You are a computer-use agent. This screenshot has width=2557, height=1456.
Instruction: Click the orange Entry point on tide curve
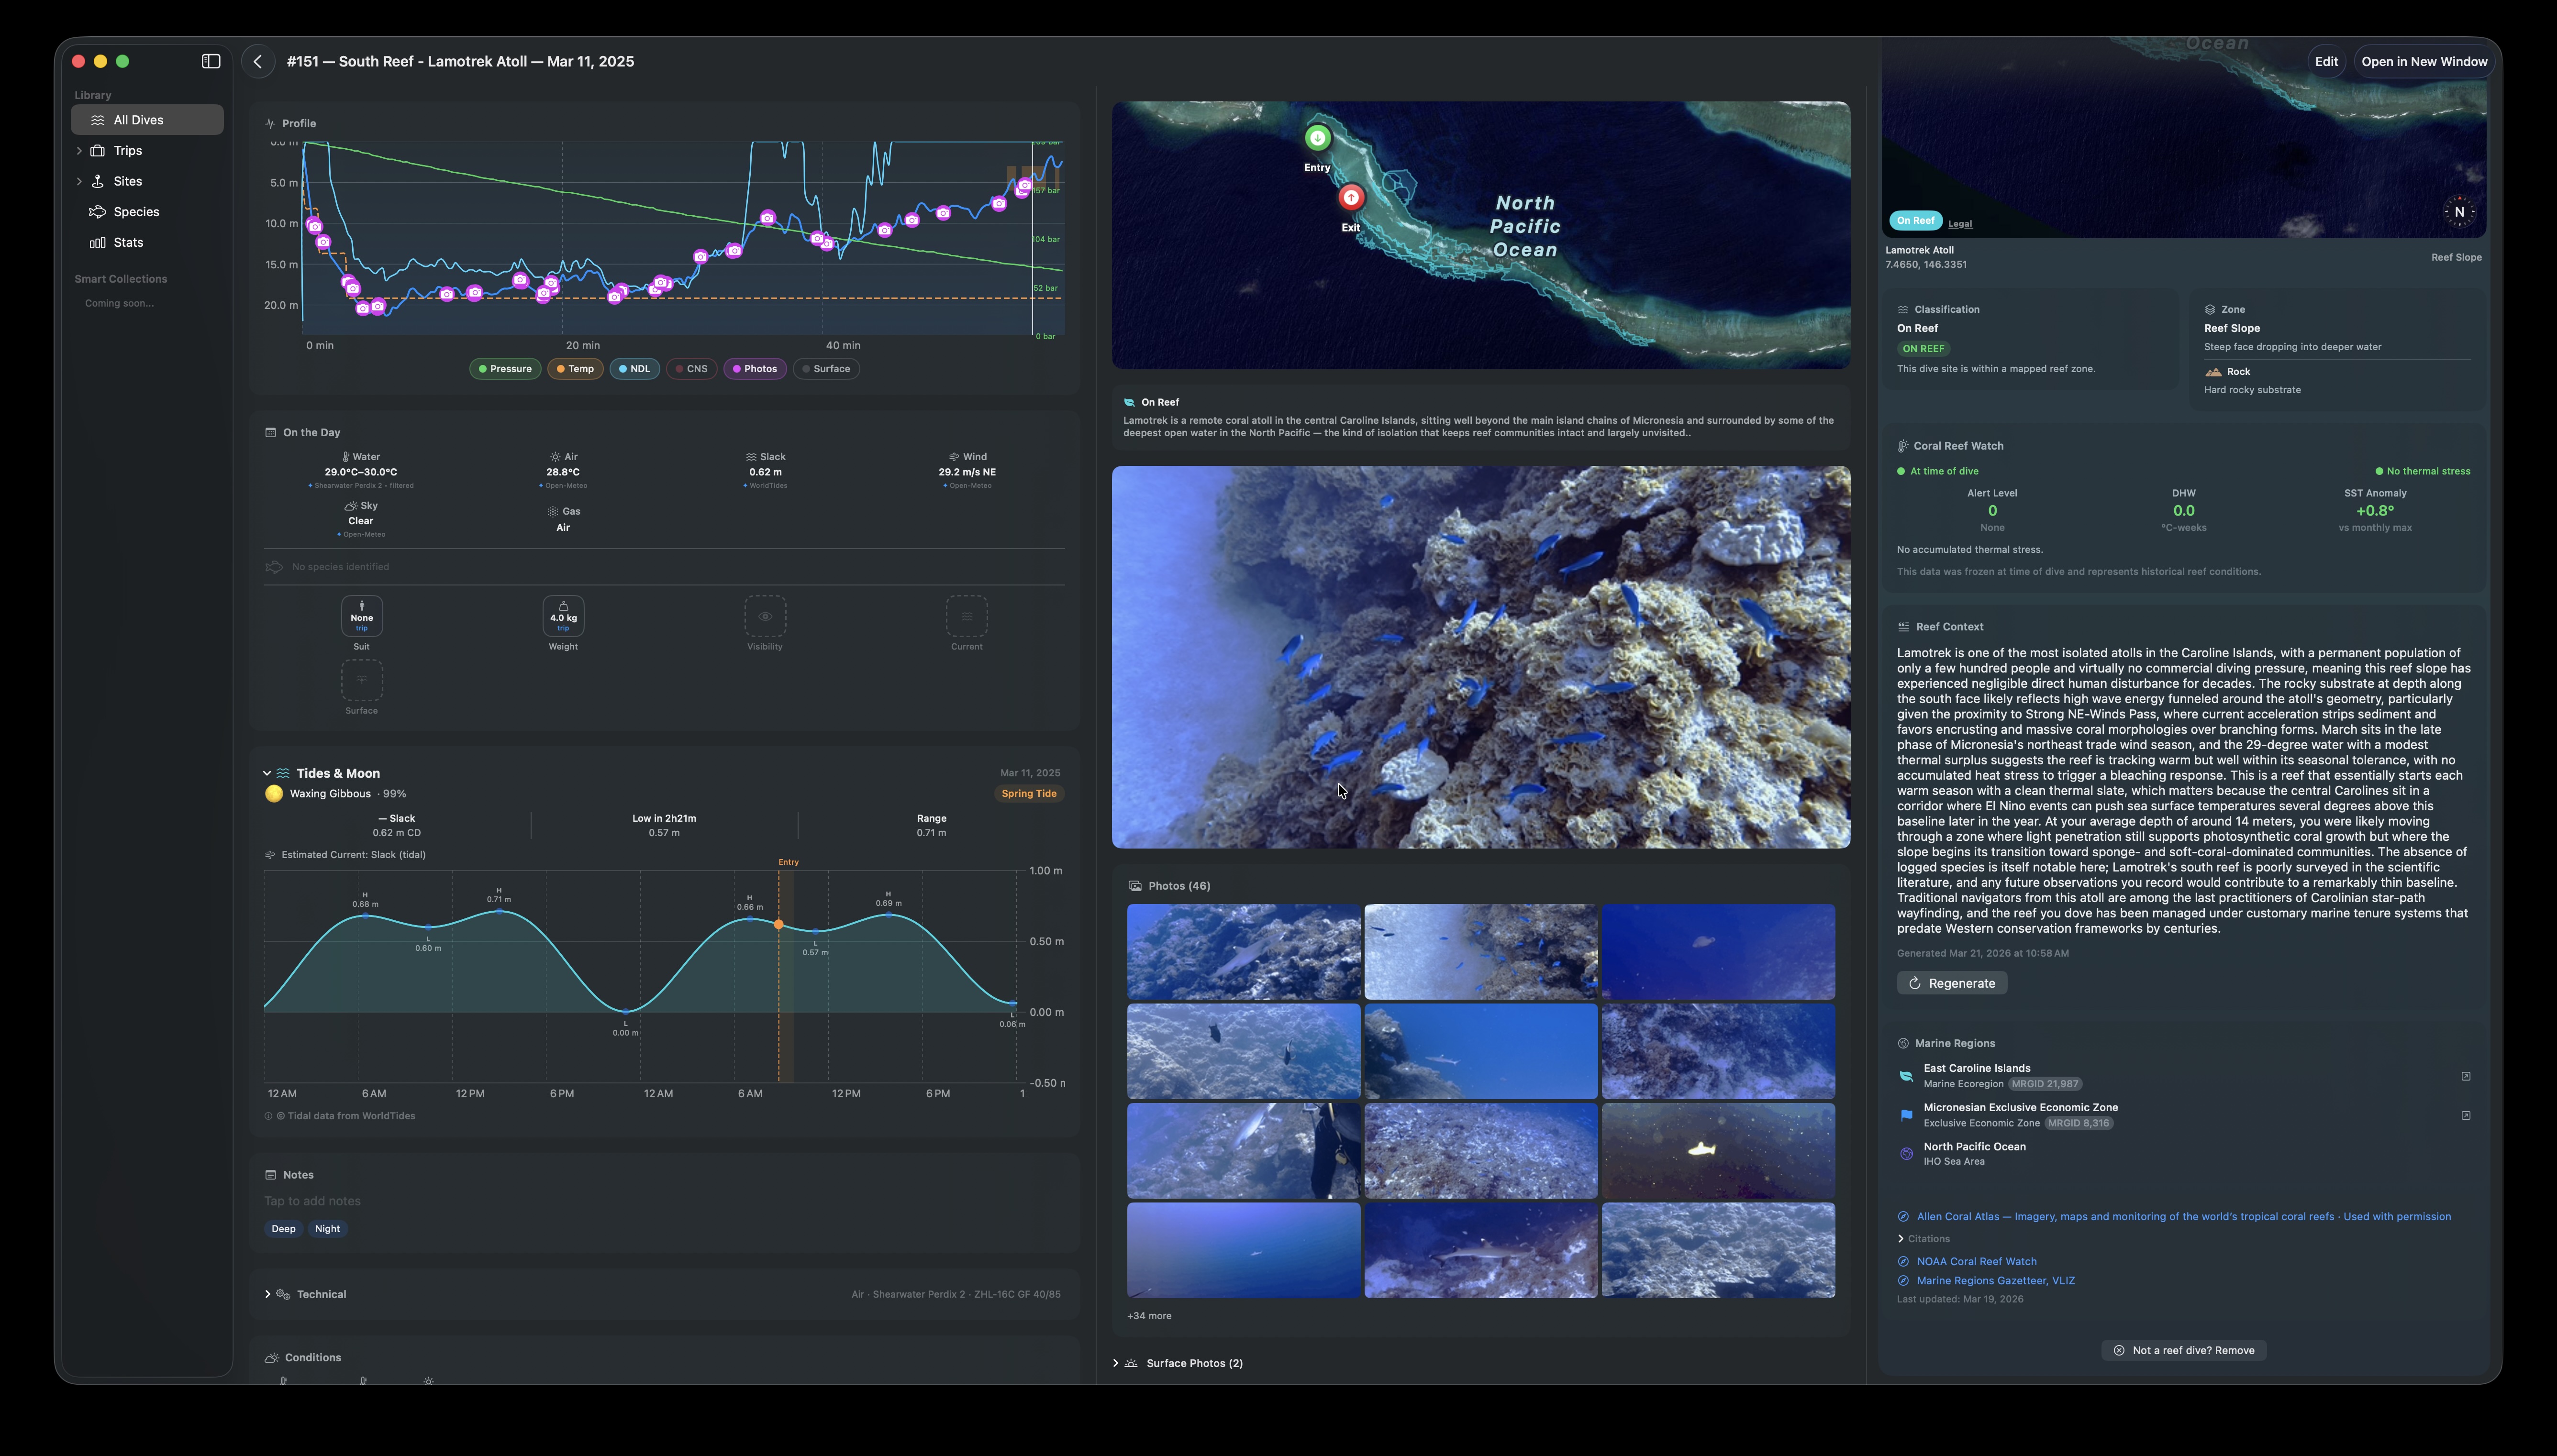pyautogui.click(x=778, y=925)
